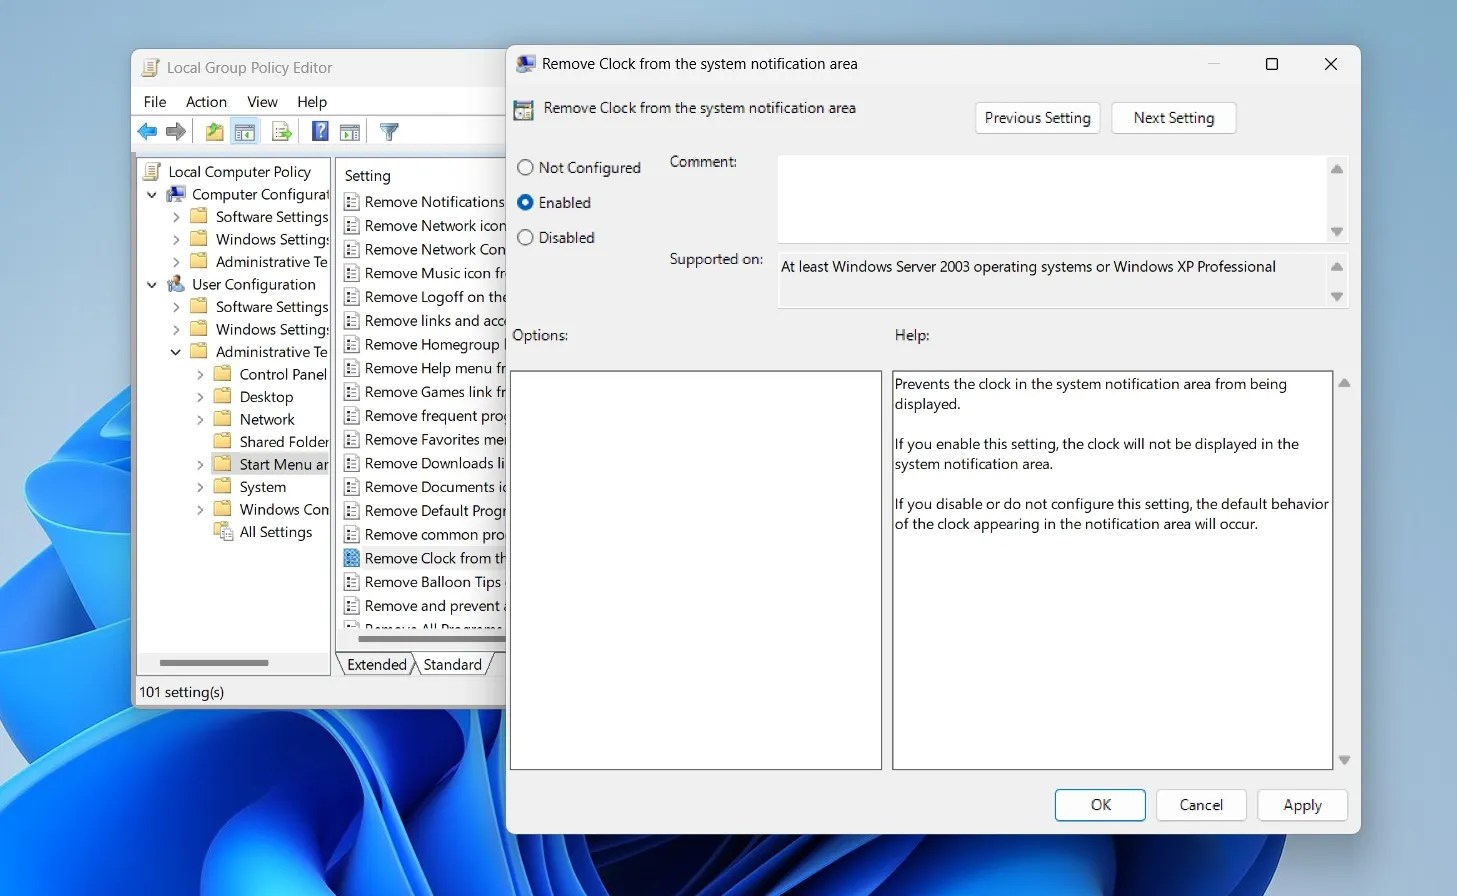The height and width of the screenshot is (896, 1457).
Task: Collapse the User Configuration tree node
Action: coord(152,284)
